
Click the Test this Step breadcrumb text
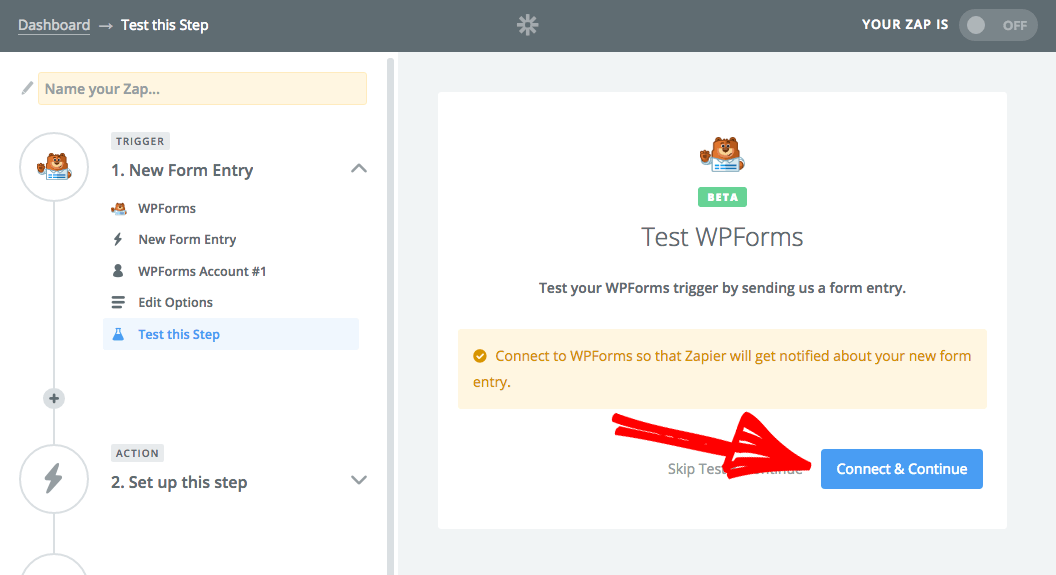tap(164, 25)
